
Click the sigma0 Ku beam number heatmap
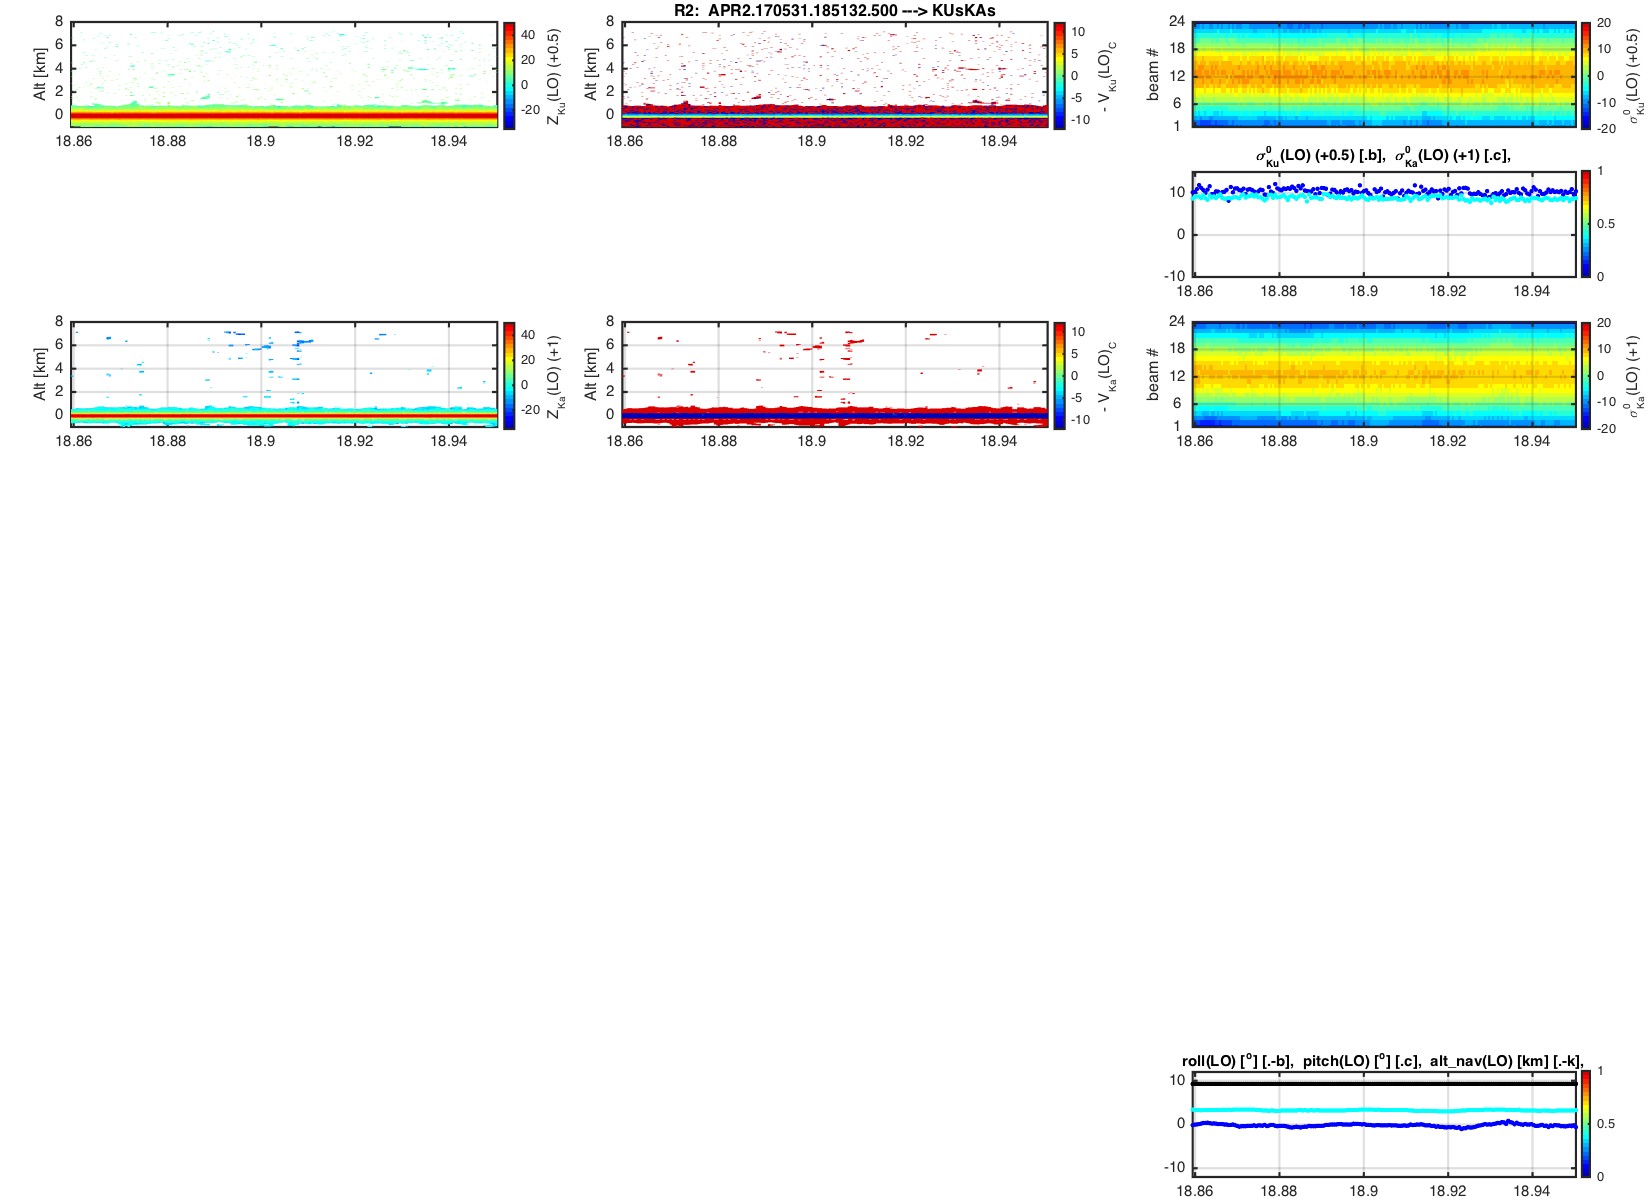(x=1384, y=75)
